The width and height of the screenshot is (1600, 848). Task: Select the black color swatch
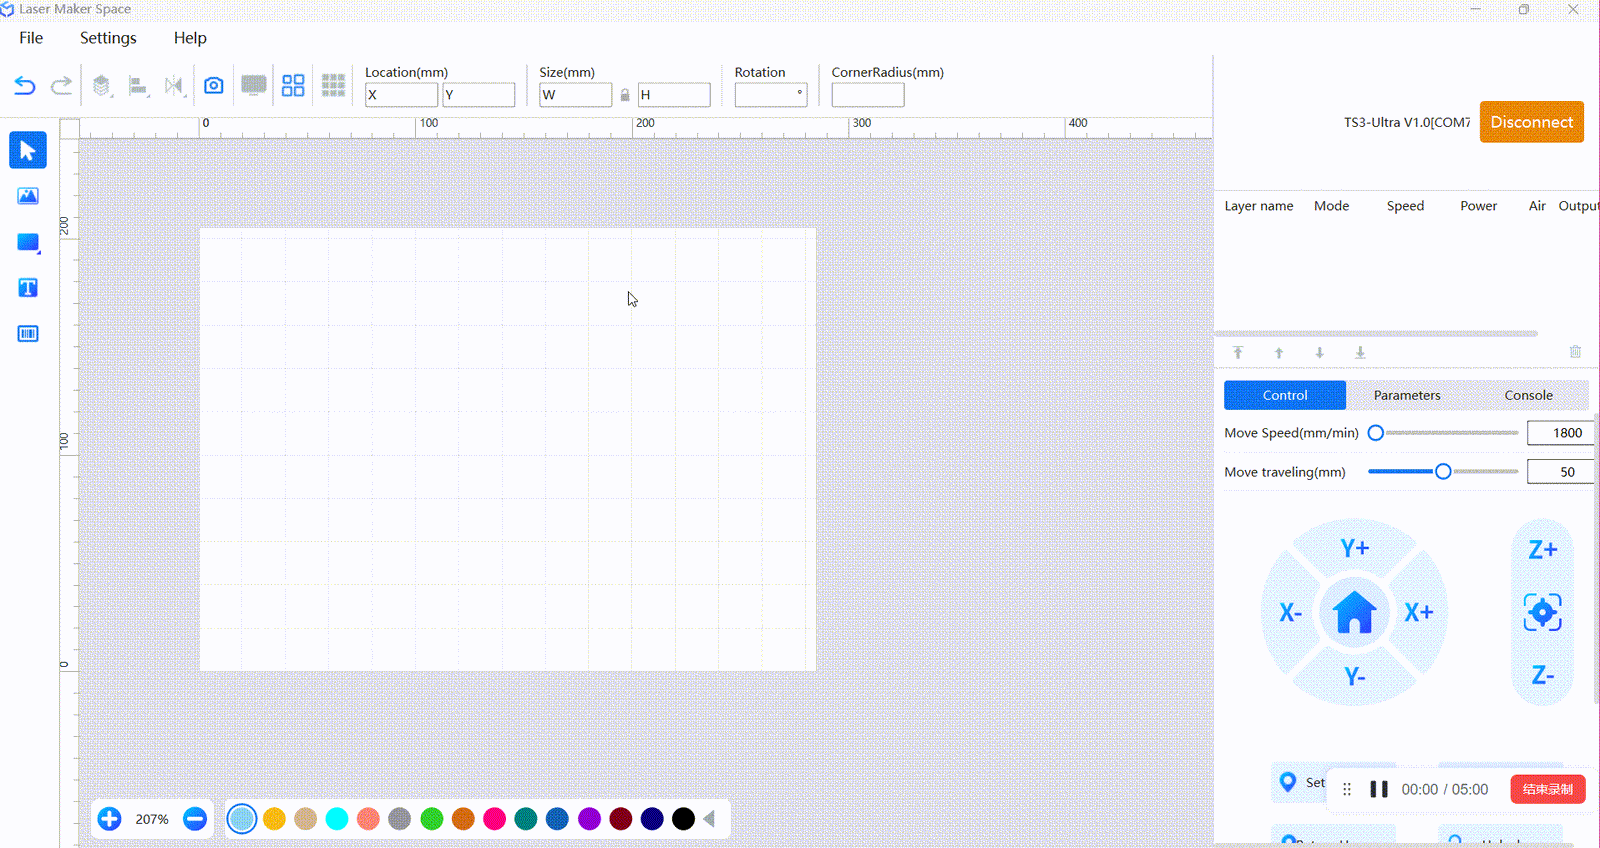(x=684, y=819)
